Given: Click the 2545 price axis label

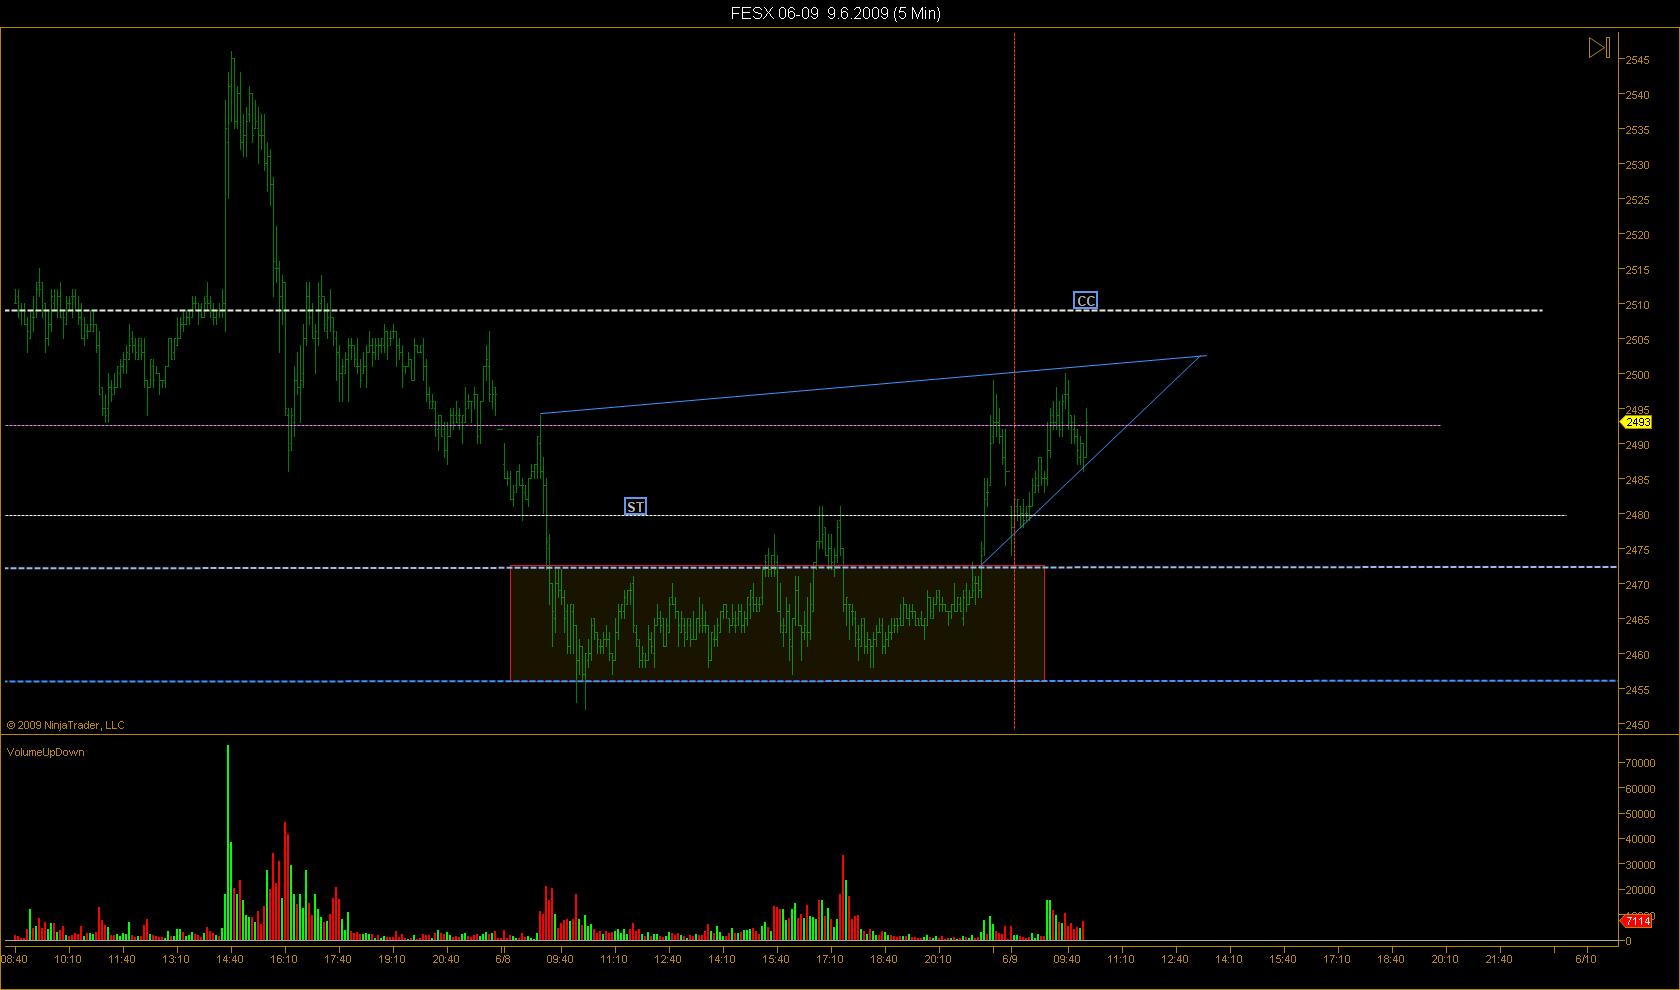Looking at the screenshot, I should pos(1637,60).
